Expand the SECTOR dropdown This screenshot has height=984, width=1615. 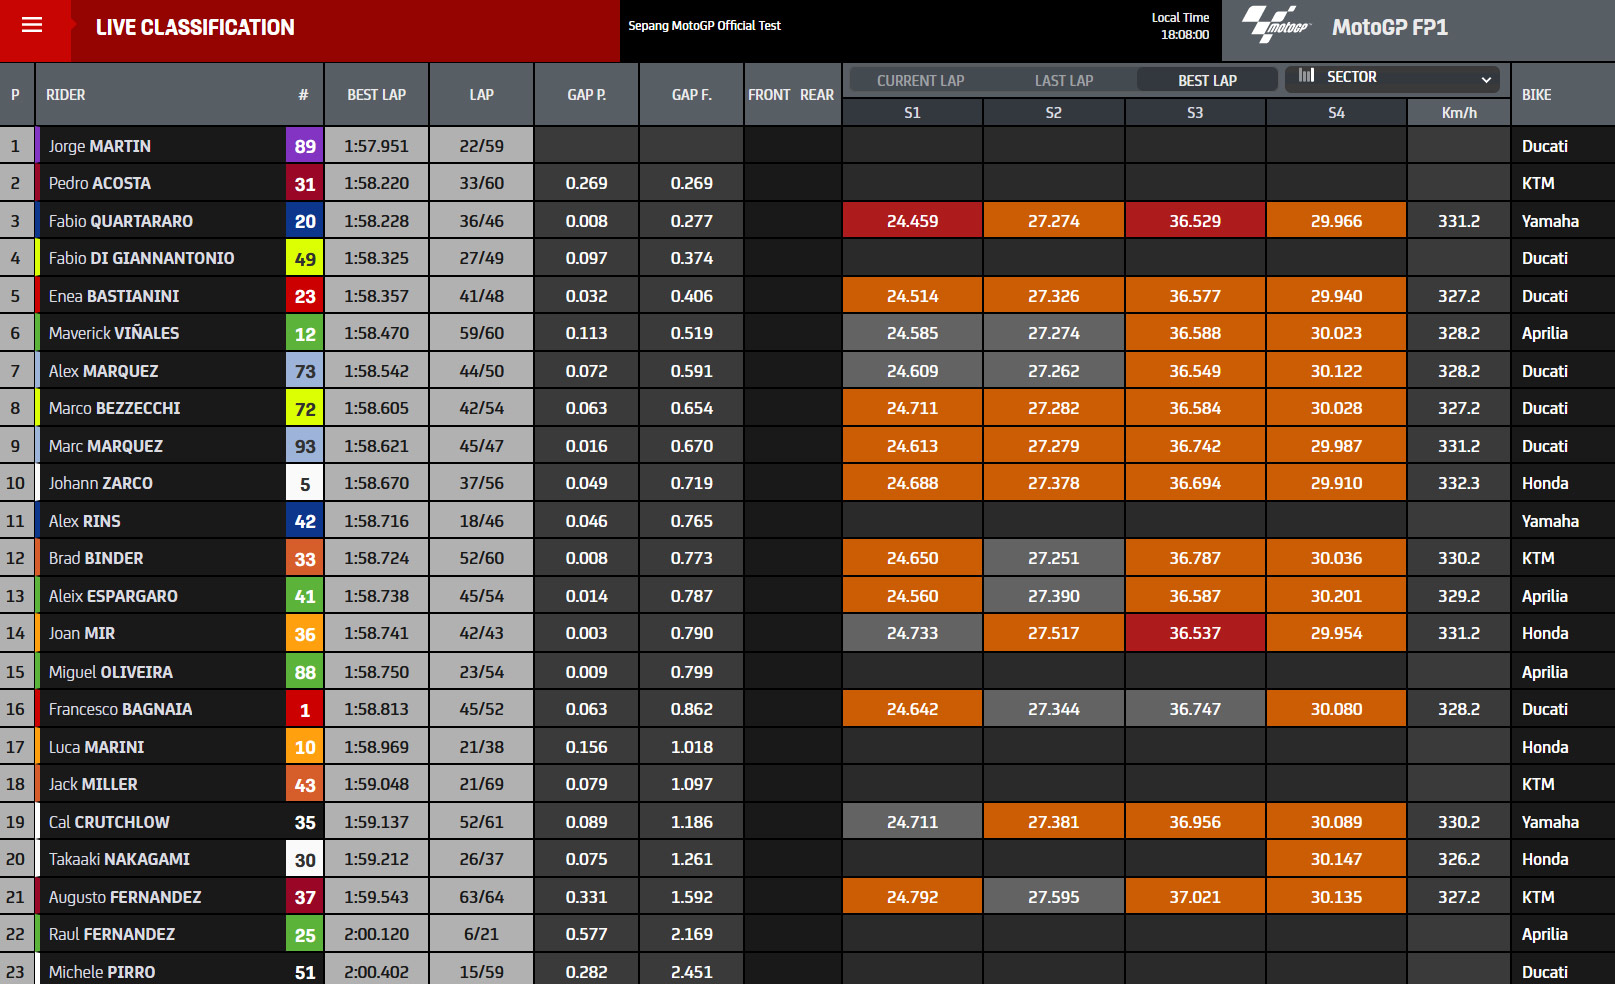1397,78
